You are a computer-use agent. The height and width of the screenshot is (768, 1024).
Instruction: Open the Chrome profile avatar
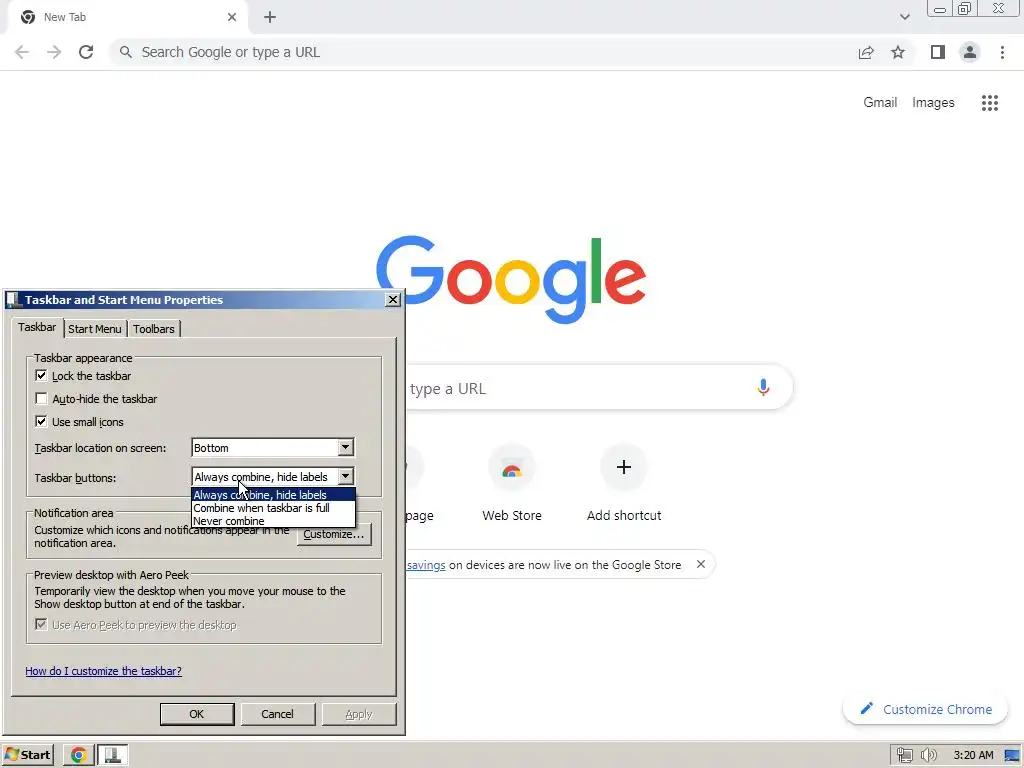pos(970,52)
